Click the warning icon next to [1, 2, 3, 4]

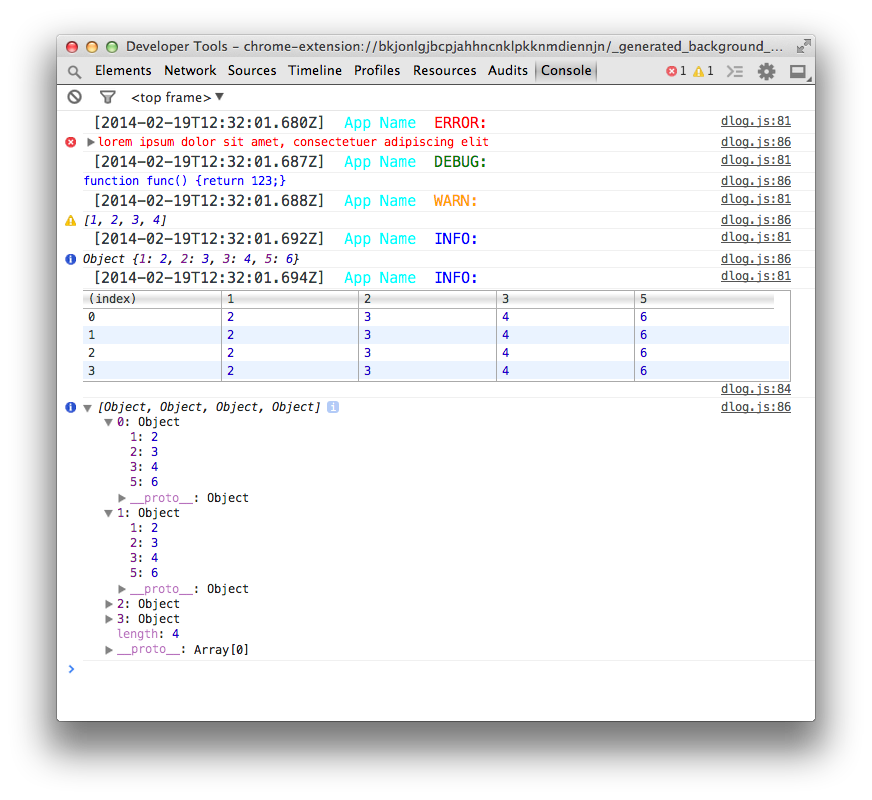pyautogui.click(x=71, y=221)
